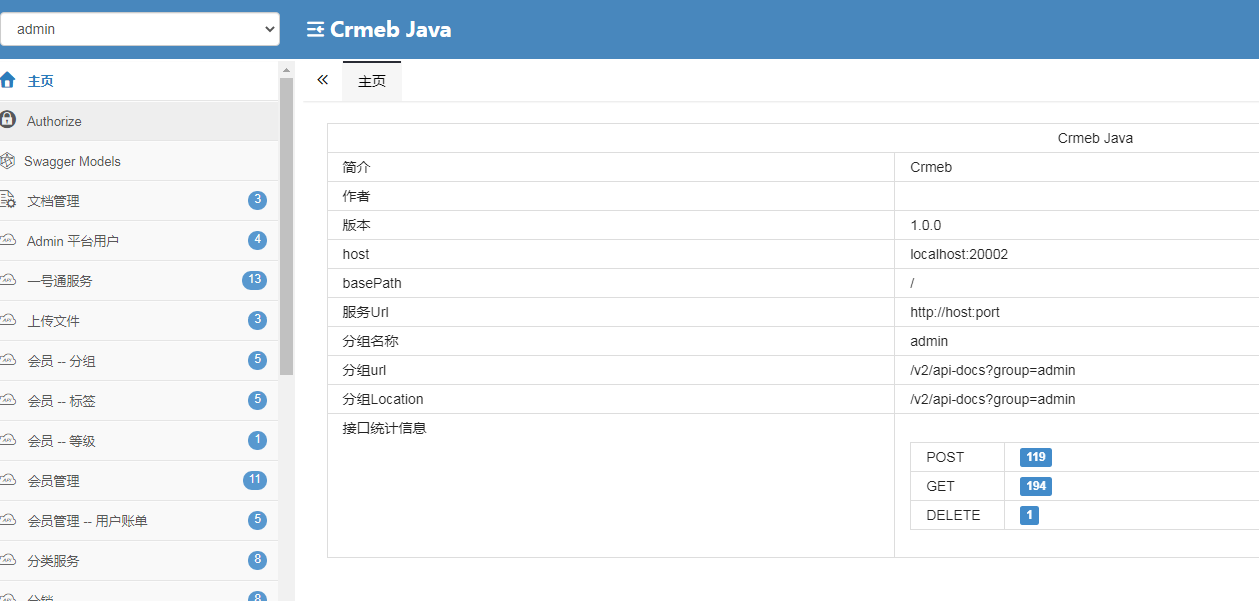This screenshot has width=1259, height=601.
Task: Click sidebar scrollbar up arrow
Action: 287,70
